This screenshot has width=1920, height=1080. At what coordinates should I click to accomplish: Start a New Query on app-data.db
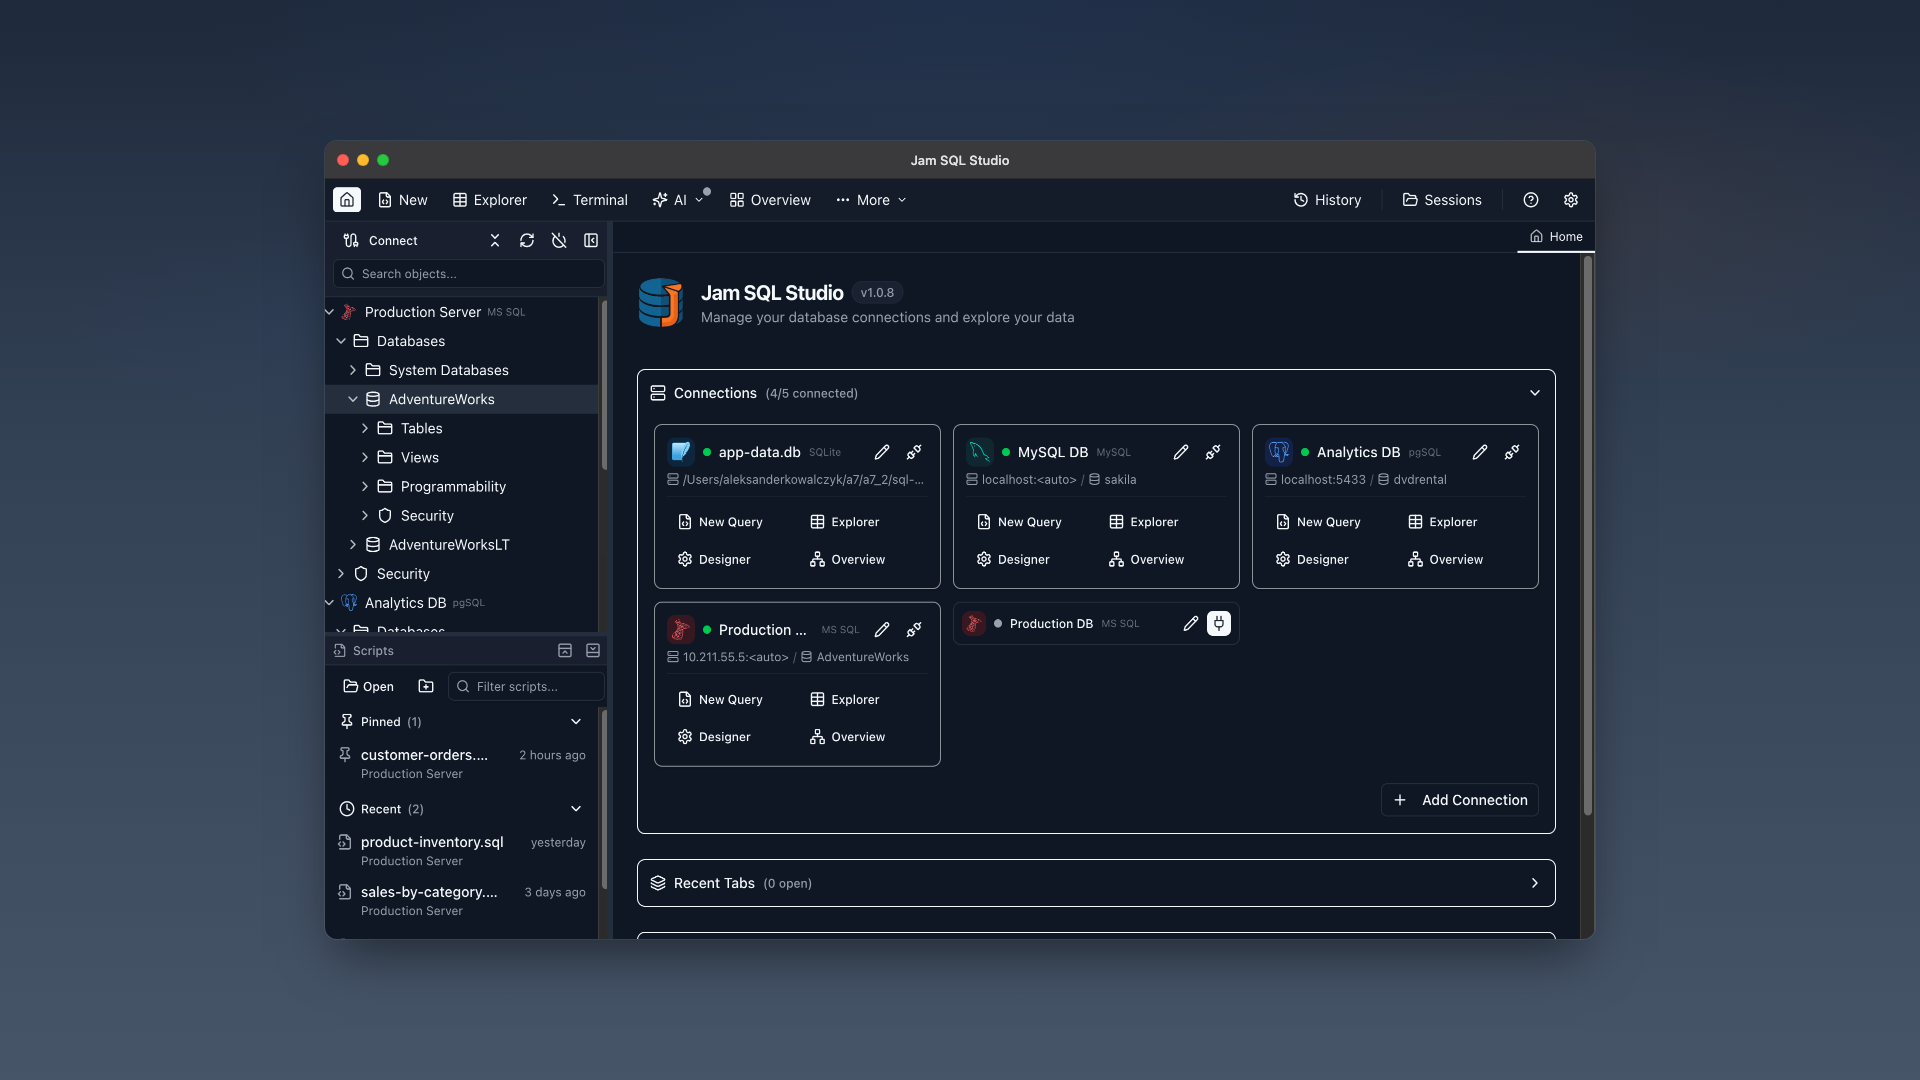tap(729, 521)
